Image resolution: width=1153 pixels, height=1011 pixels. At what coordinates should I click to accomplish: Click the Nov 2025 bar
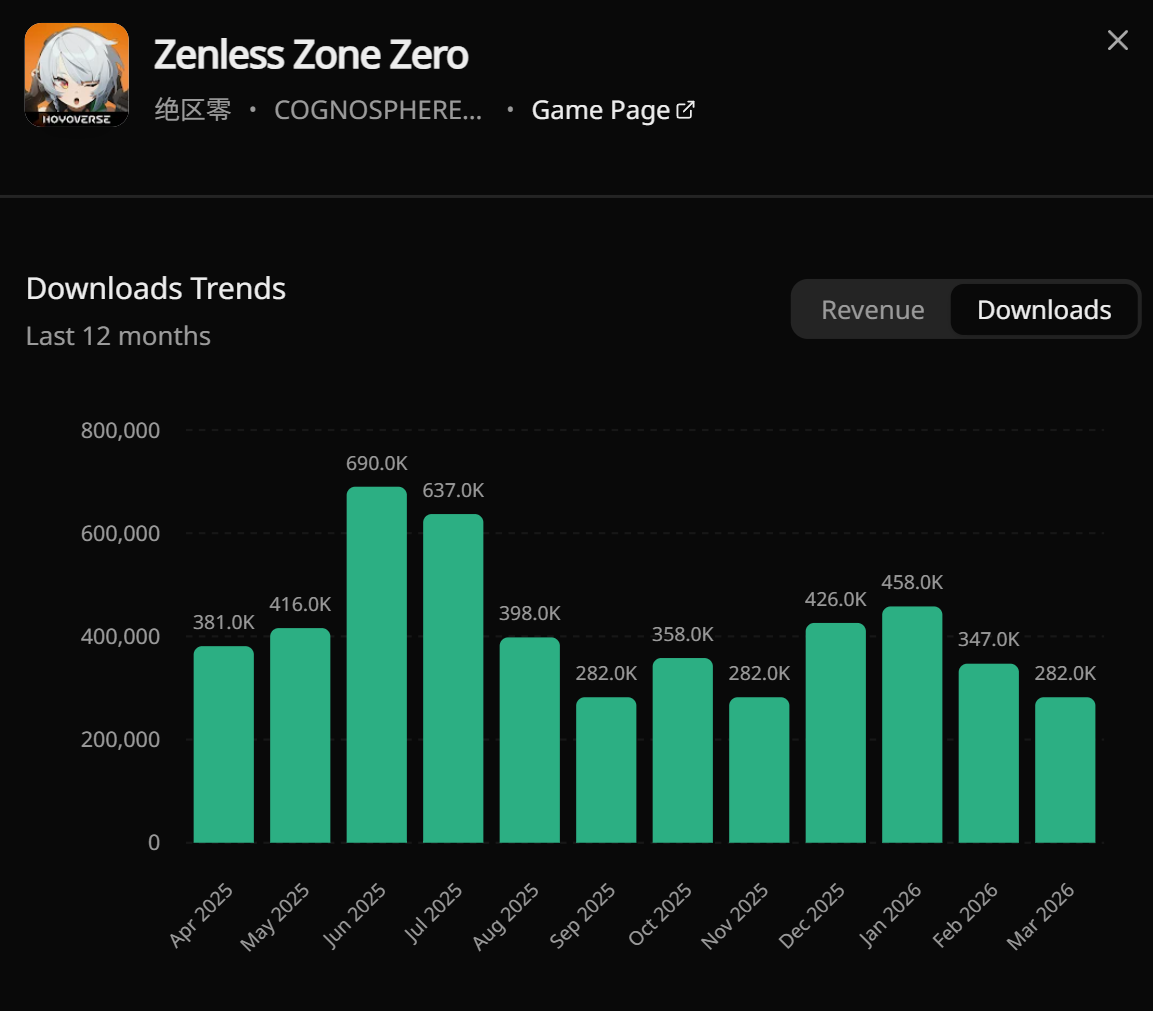point(759,770)
